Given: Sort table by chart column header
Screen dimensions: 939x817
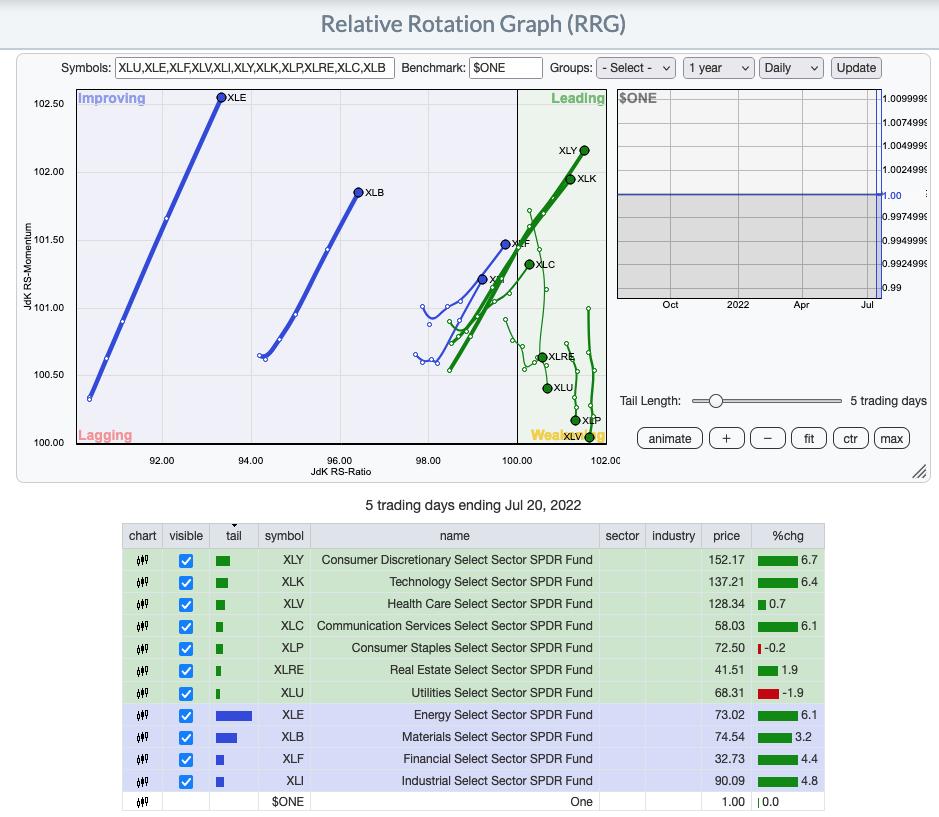Looking at the screenshot, I should click(143, 535).
